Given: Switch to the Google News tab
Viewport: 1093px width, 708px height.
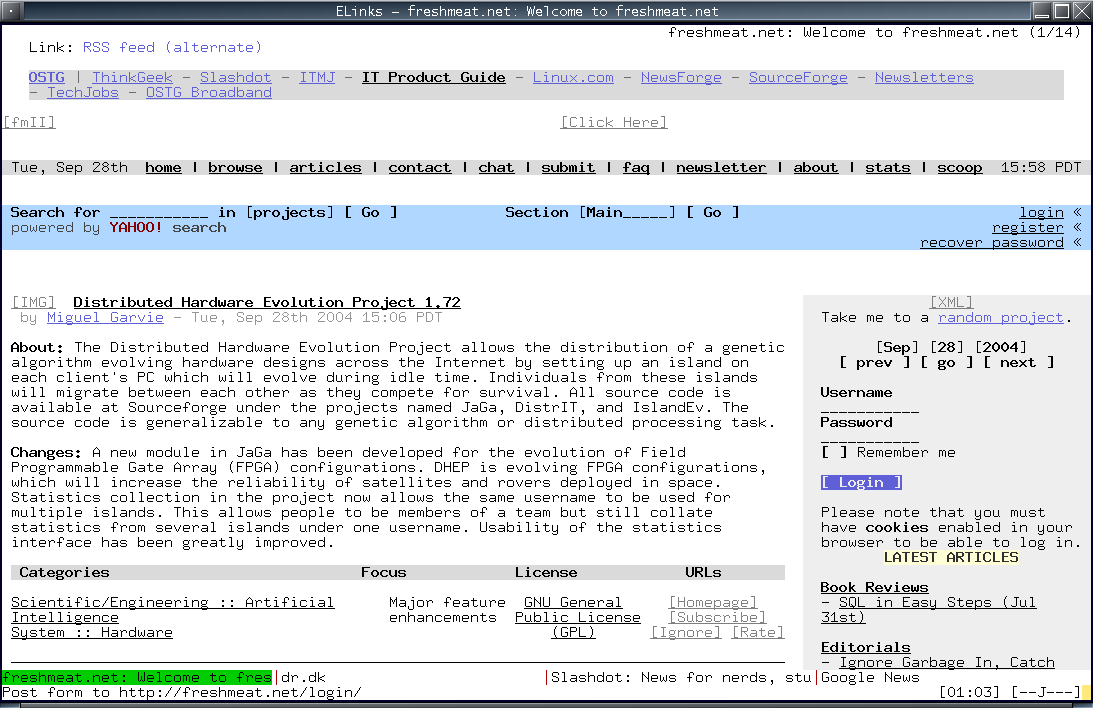Looking at the screenshot, I should pos(870,677).
